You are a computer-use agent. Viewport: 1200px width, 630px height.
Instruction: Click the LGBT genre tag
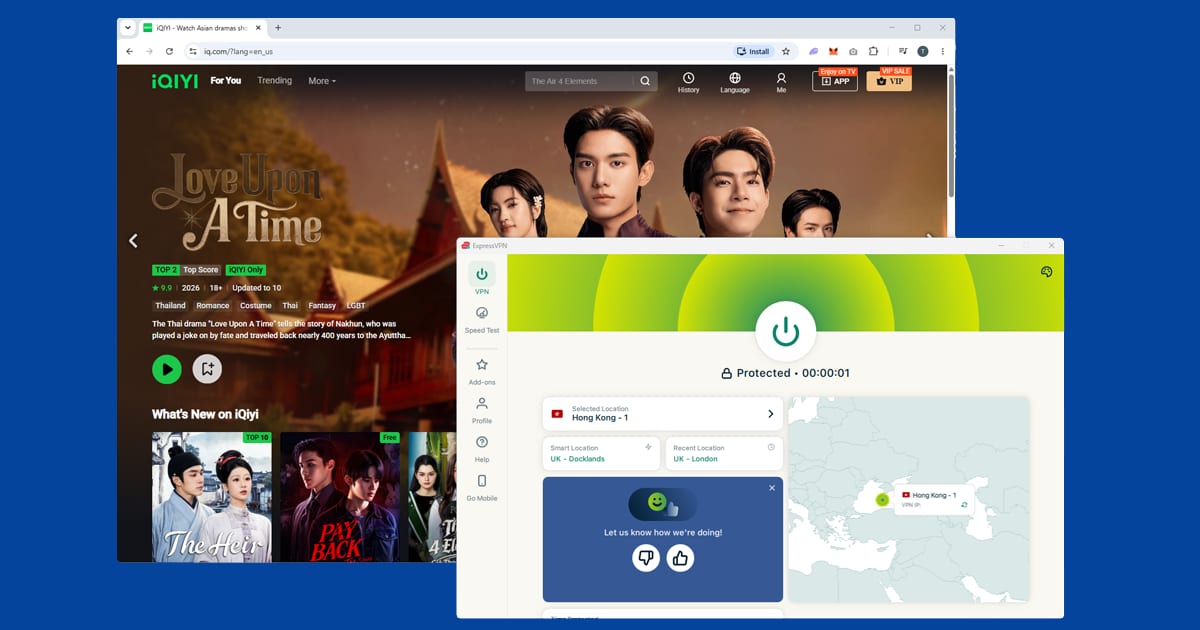tap(355, 305)
